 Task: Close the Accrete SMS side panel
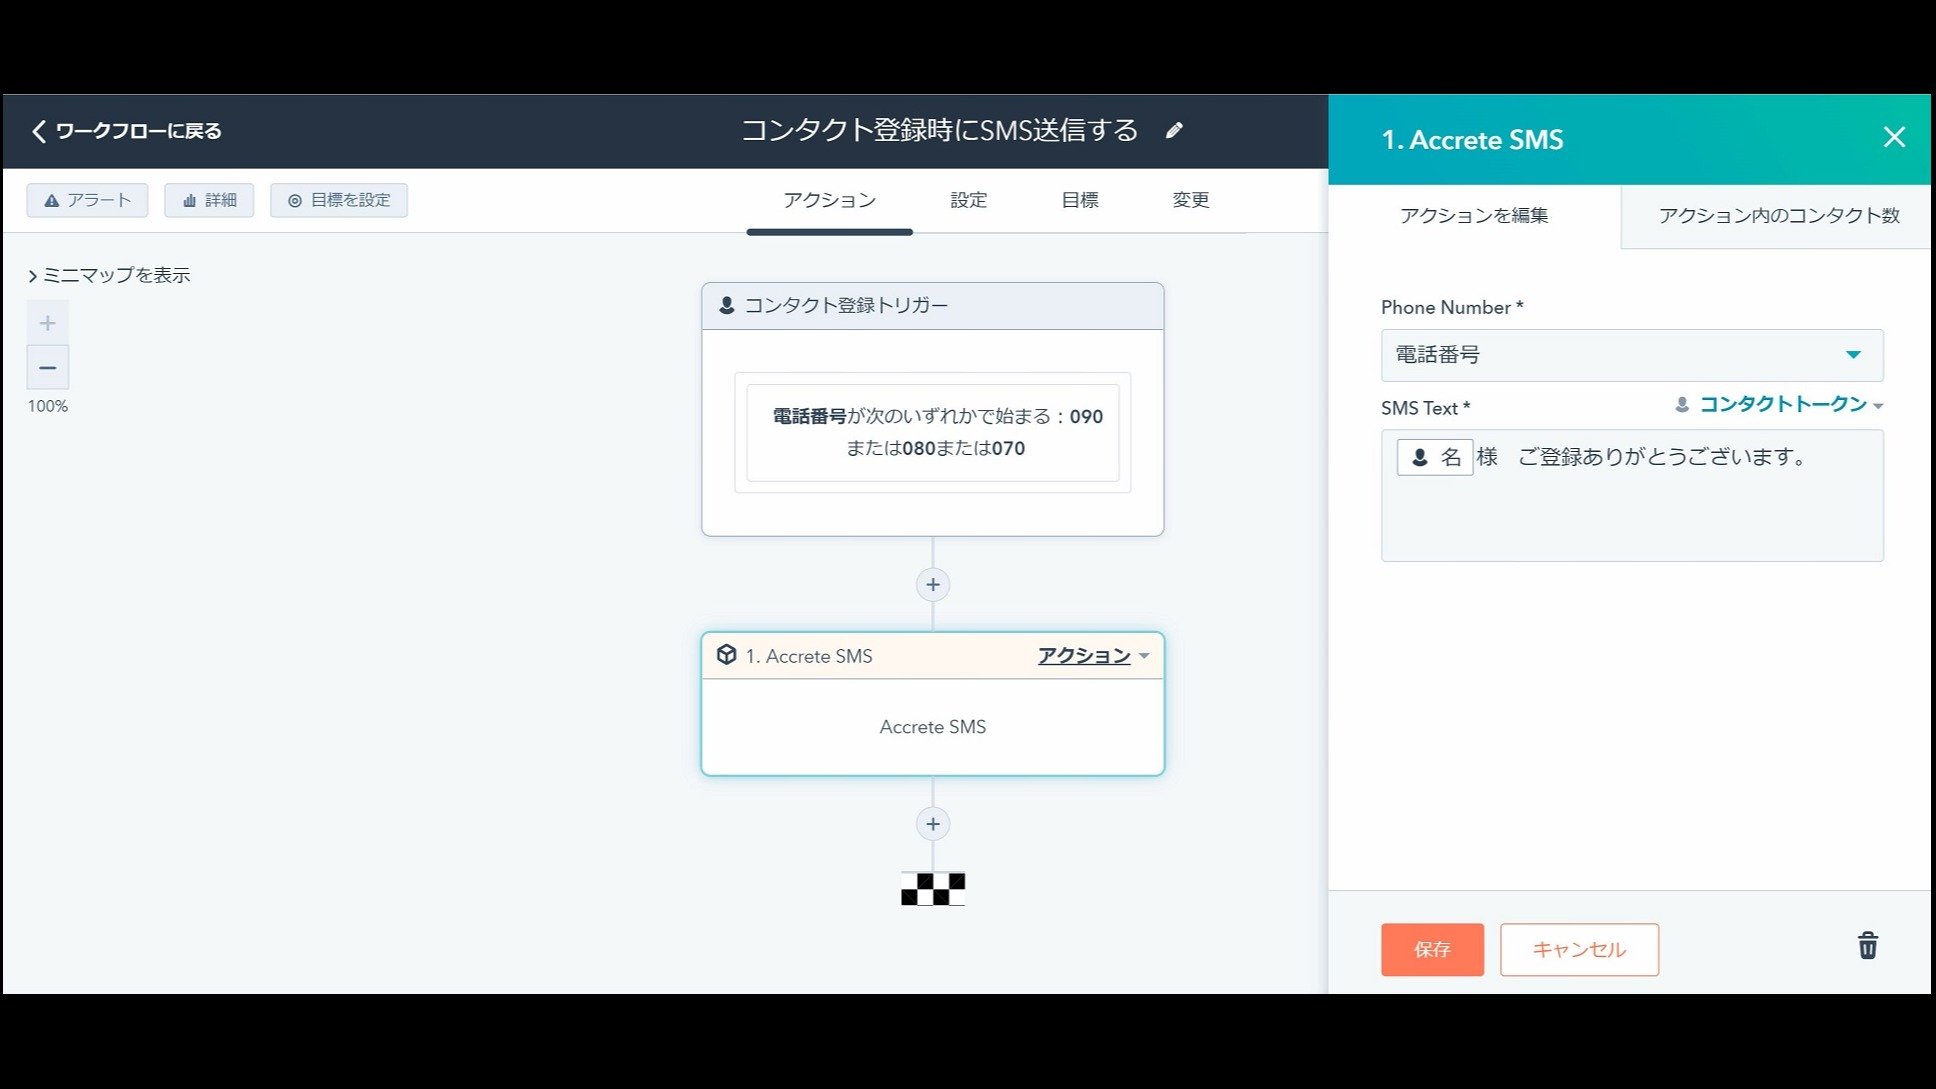[x=1893, y=138]
